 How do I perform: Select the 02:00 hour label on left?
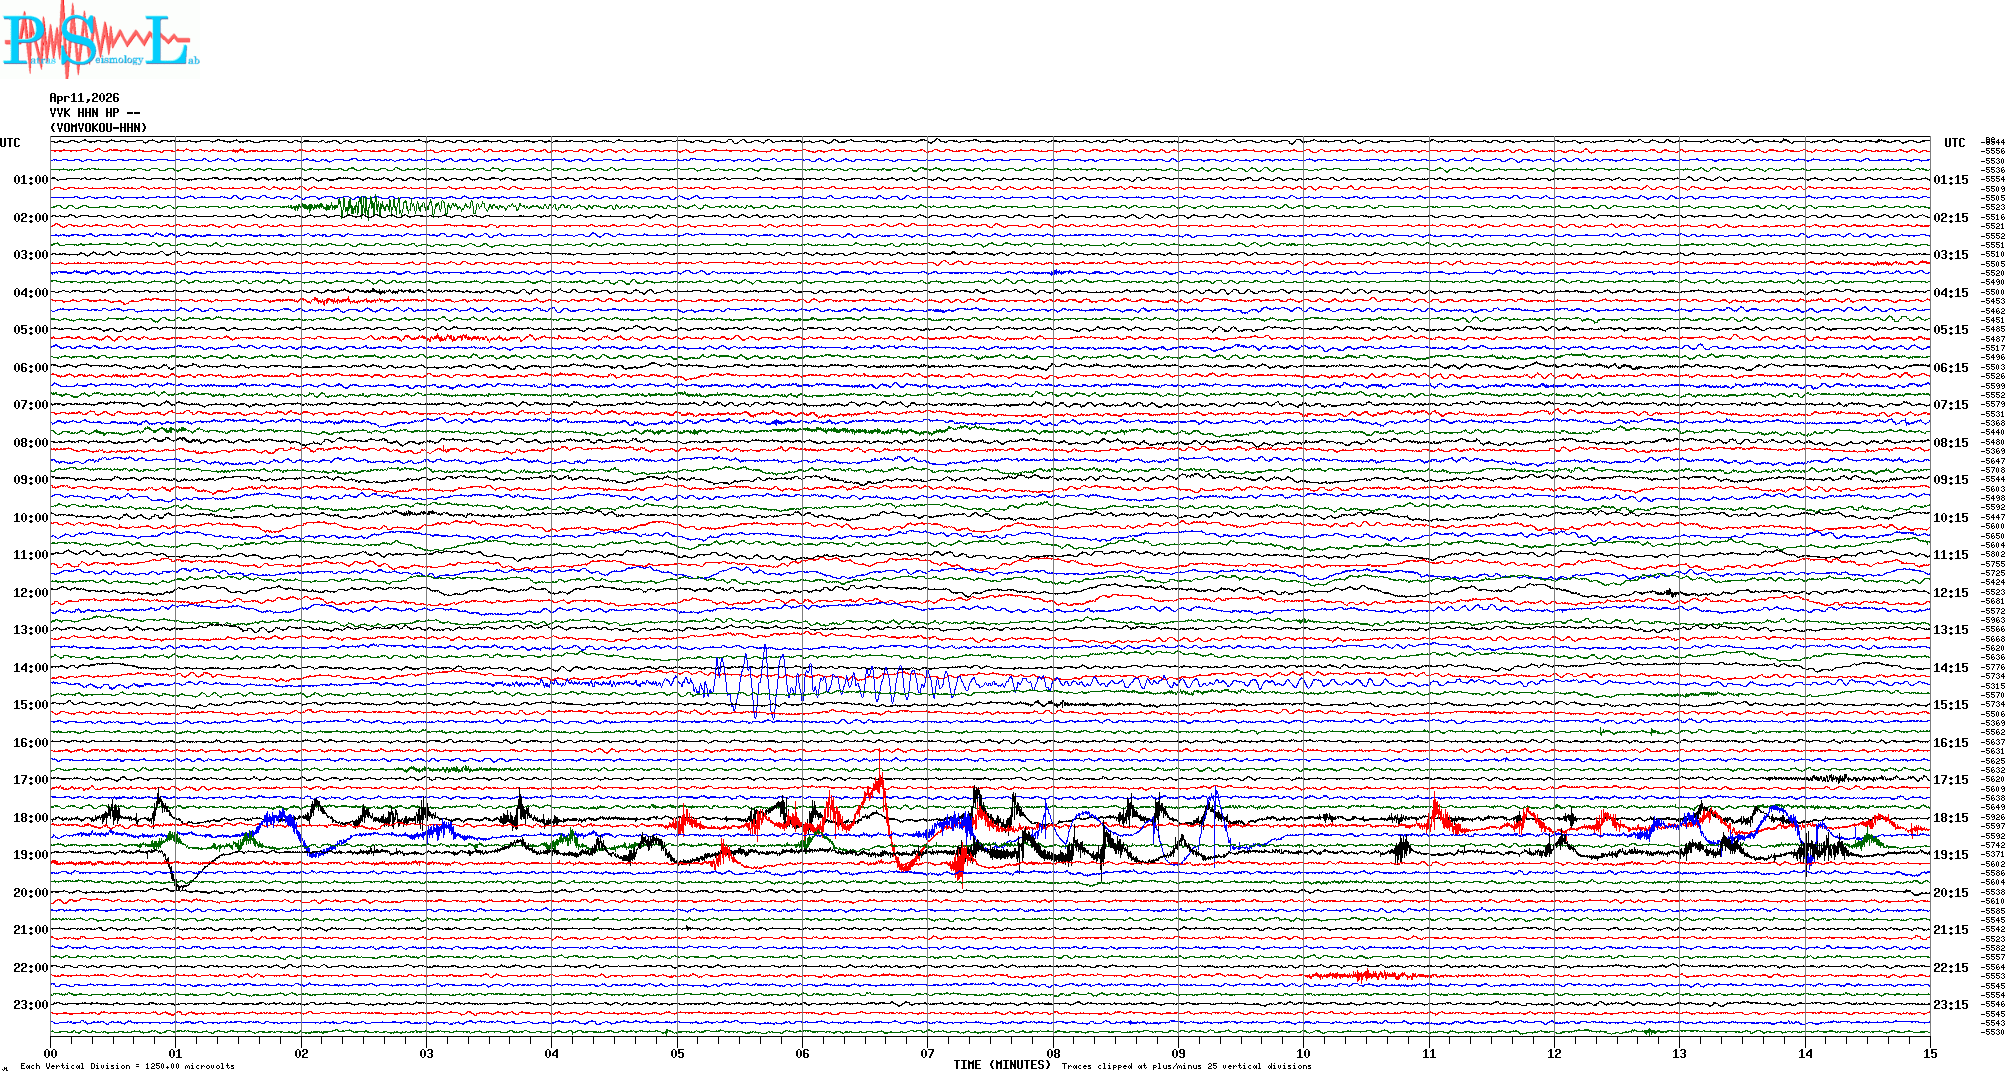point(30,218)
